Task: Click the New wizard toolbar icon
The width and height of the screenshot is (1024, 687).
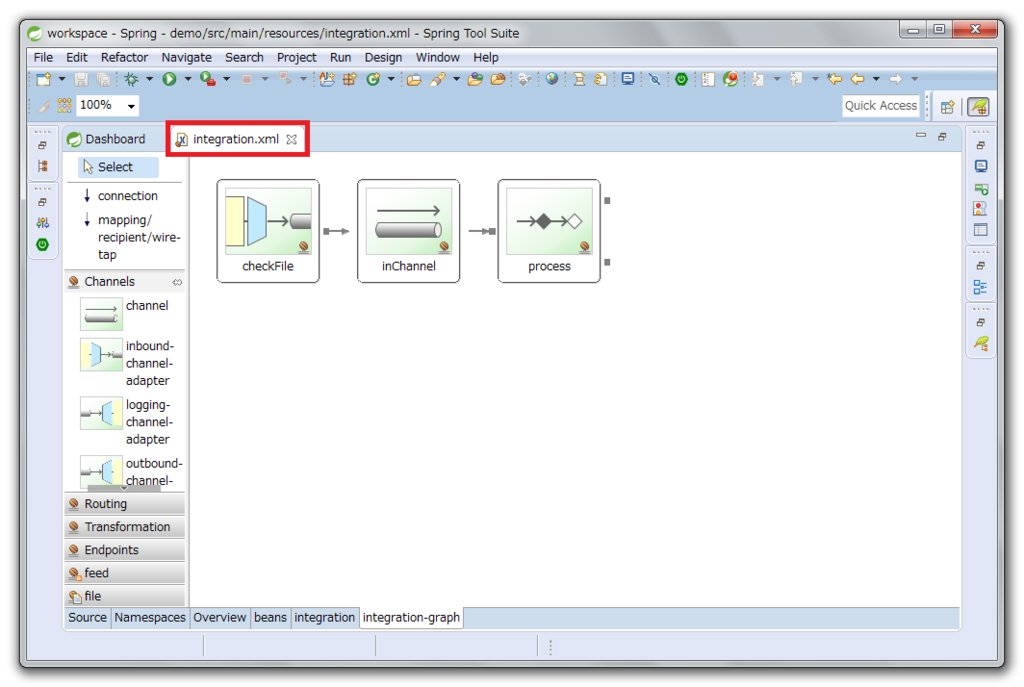Action: pyautogui.click(x=44, y=79)
